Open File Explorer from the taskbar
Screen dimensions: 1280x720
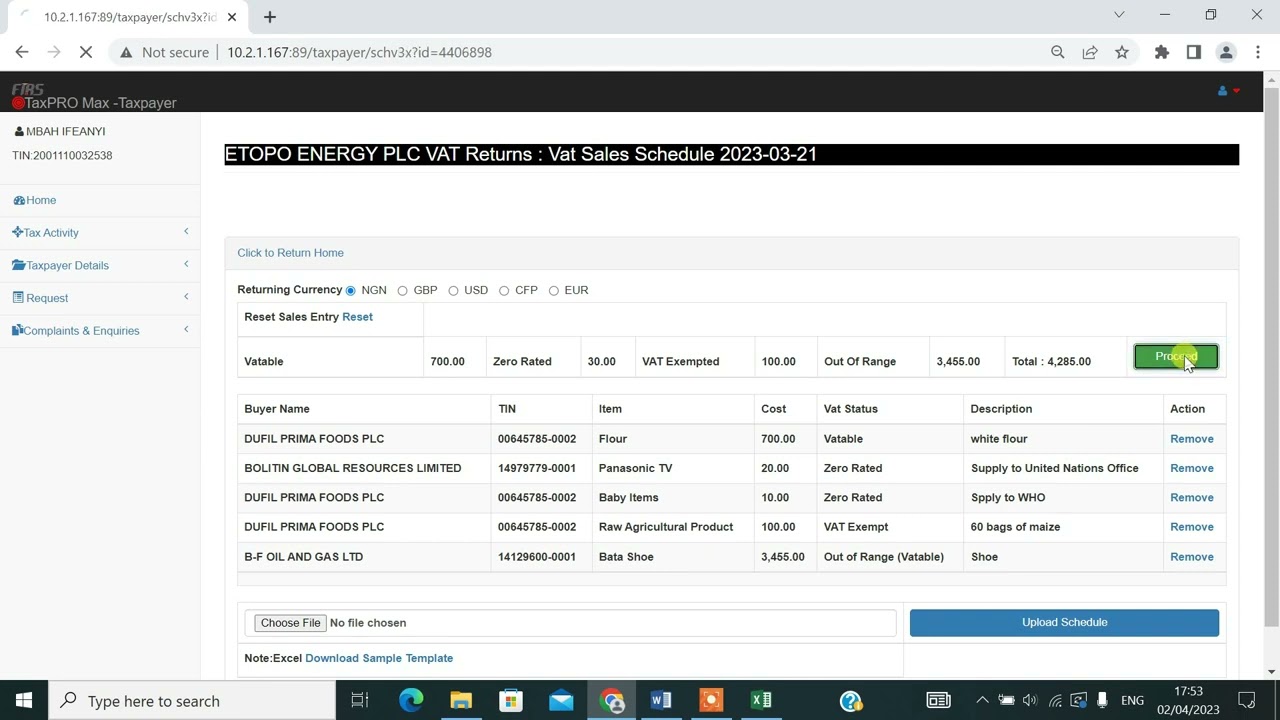[461, 700]
